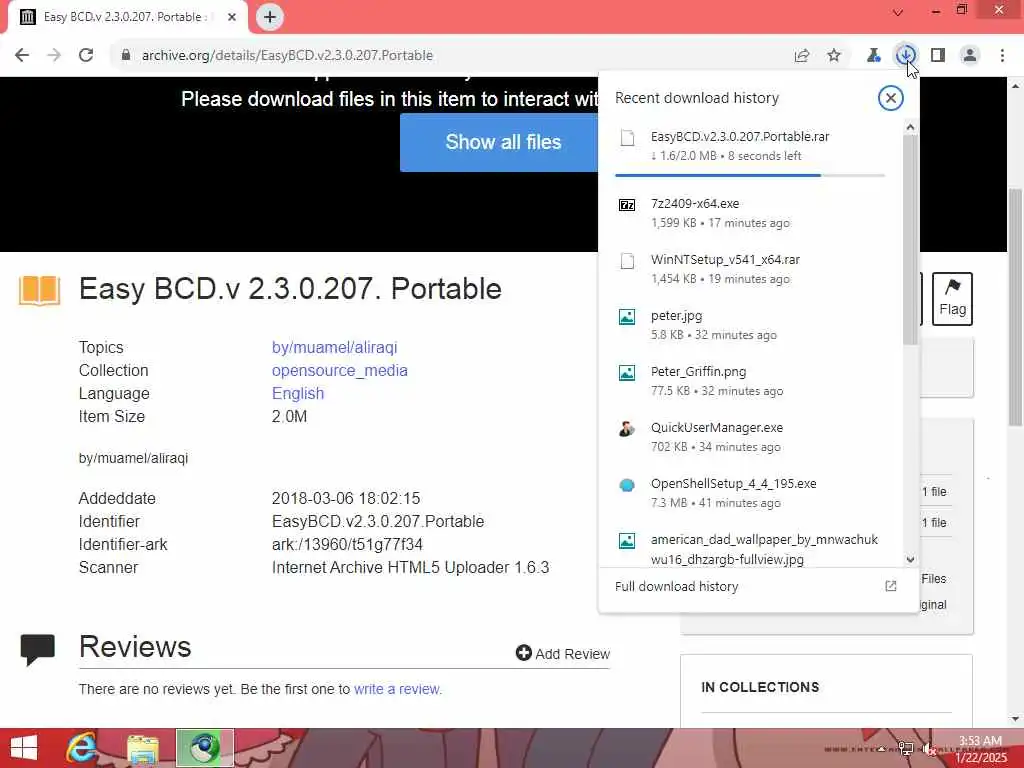1024x768 pixels.
Task: Click the site lock icon
Action: (125, 56)
